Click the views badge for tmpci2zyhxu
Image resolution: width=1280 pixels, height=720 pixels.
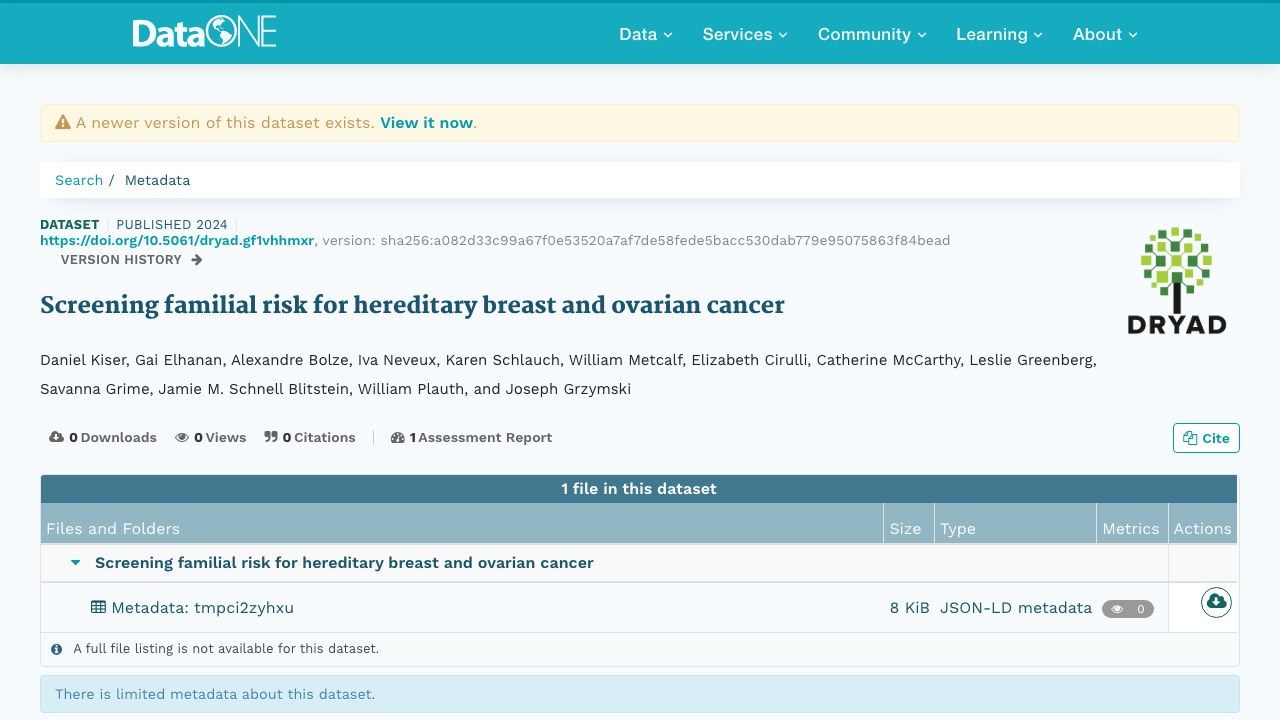[1128, 608]
